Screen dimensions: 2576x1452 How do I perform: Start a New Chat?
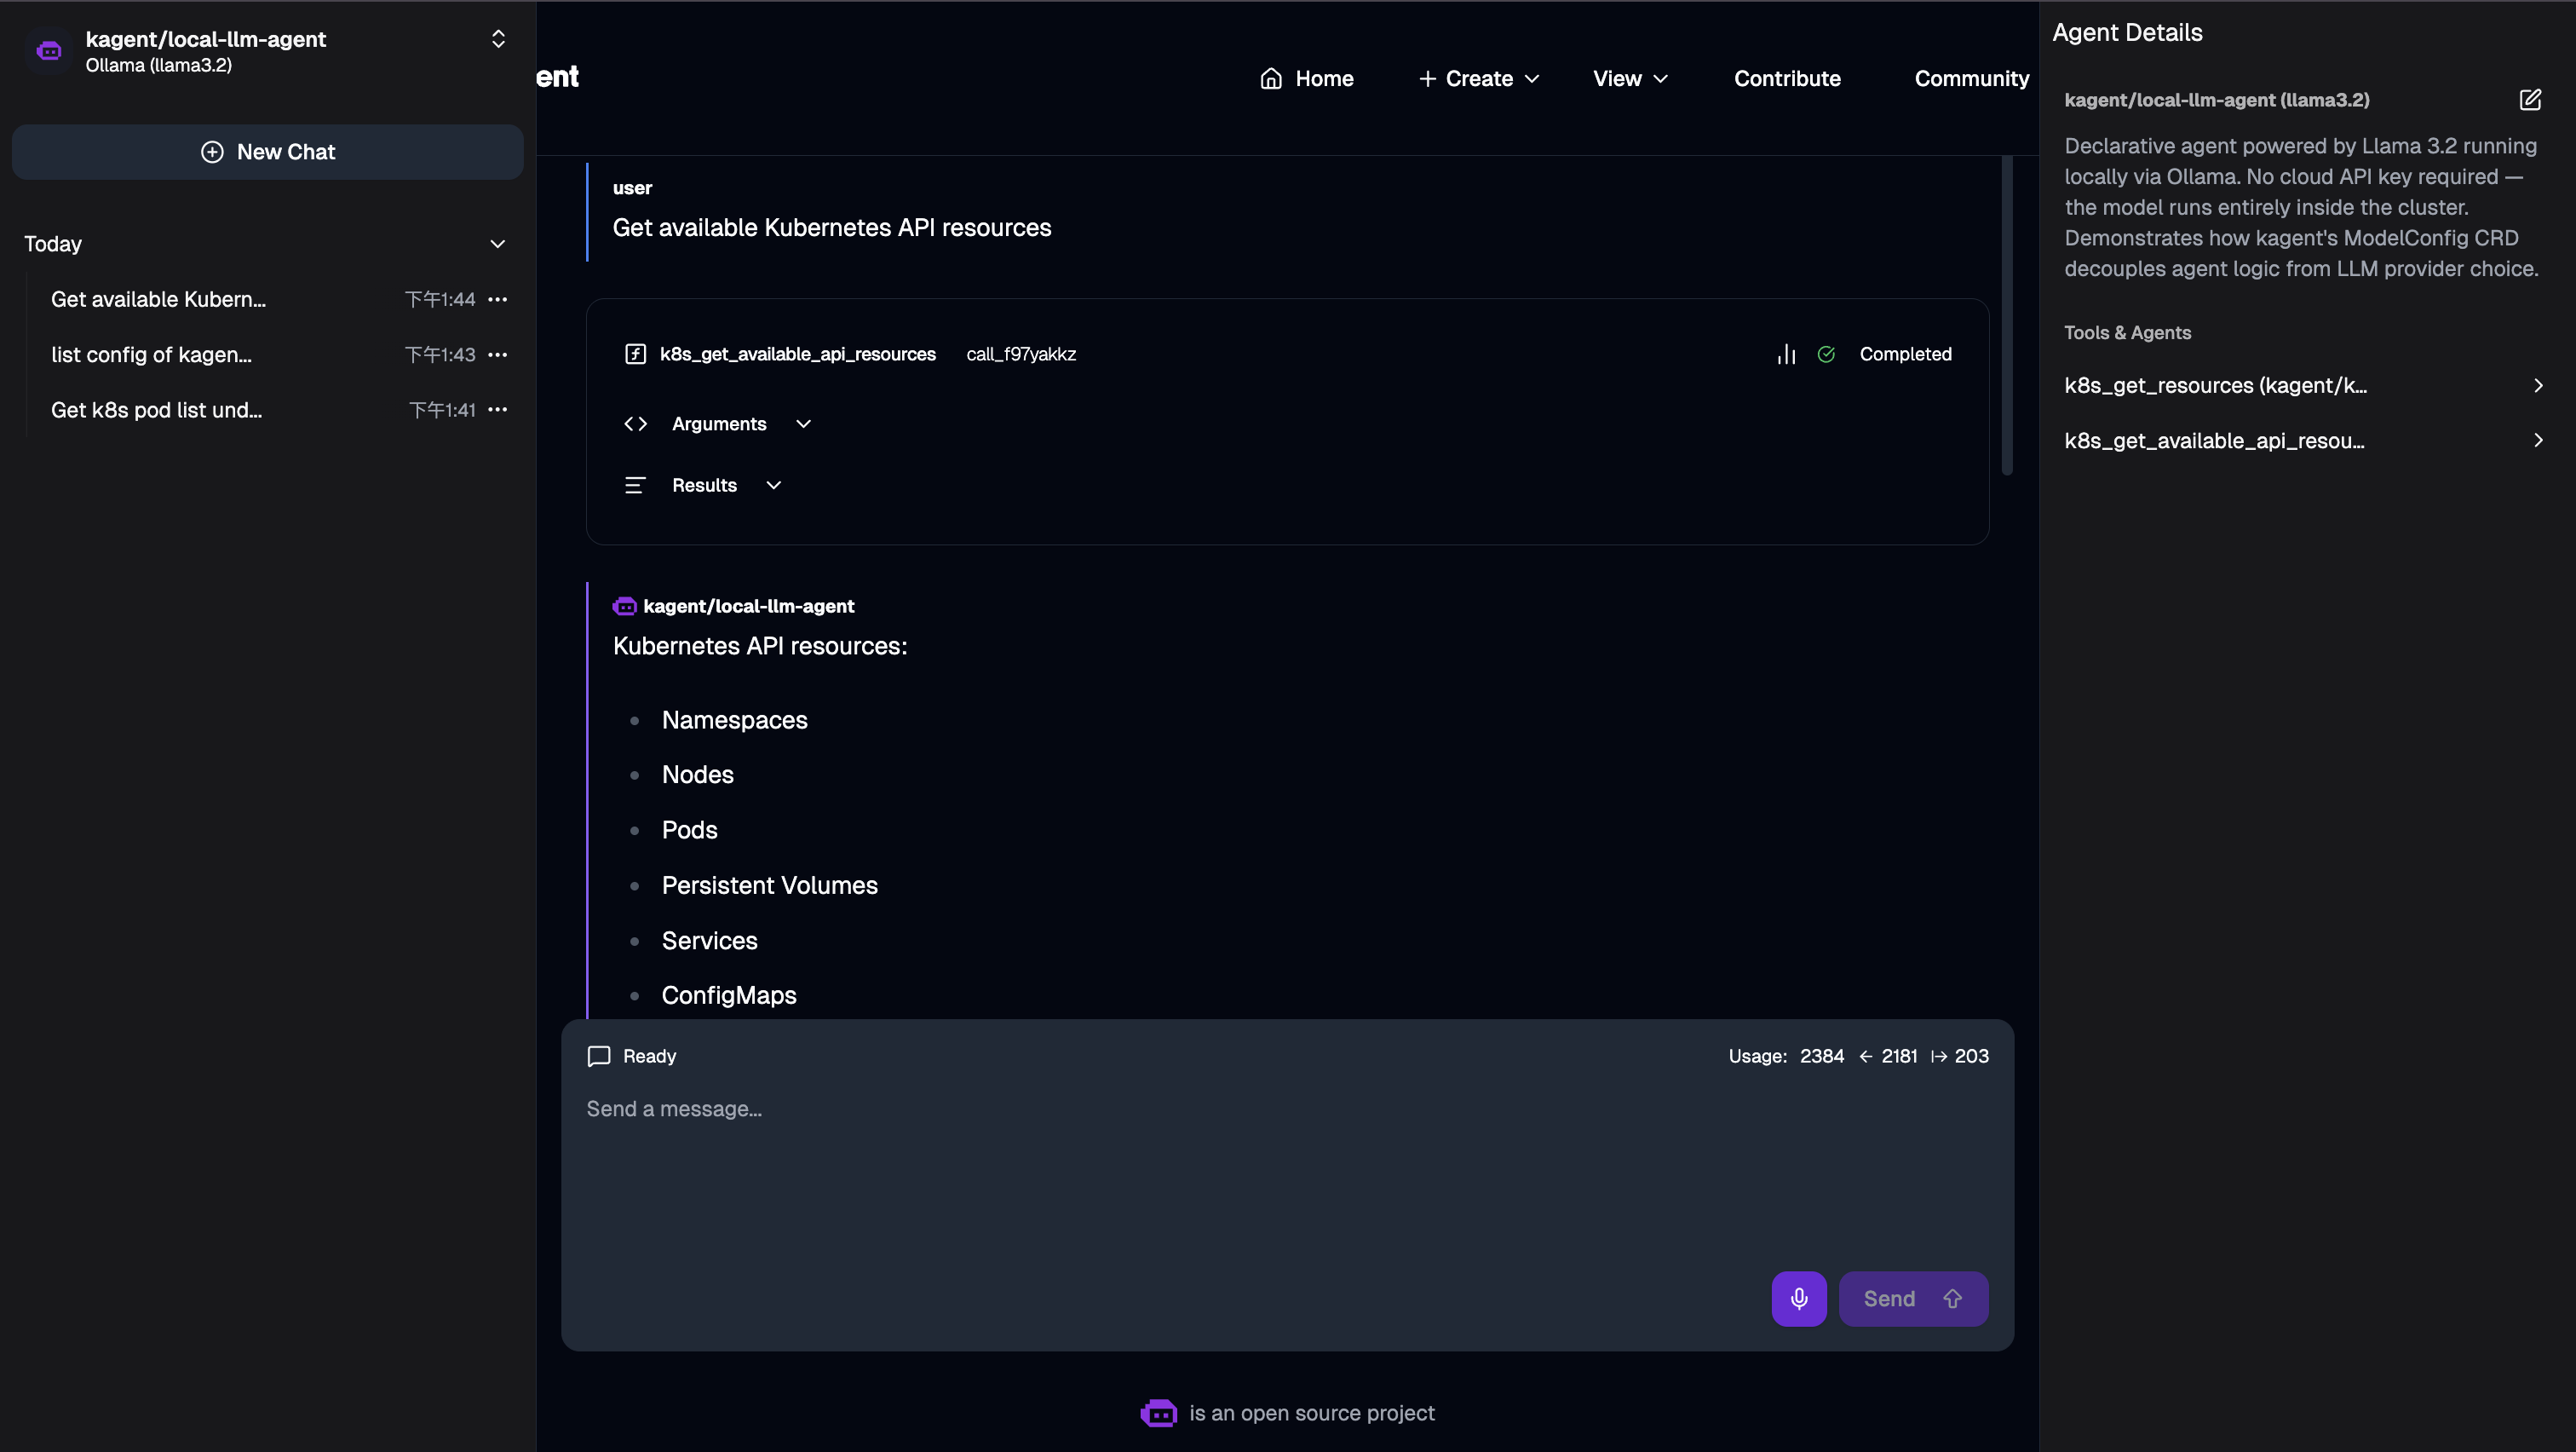pyautogui.click(x=268, y=152)
